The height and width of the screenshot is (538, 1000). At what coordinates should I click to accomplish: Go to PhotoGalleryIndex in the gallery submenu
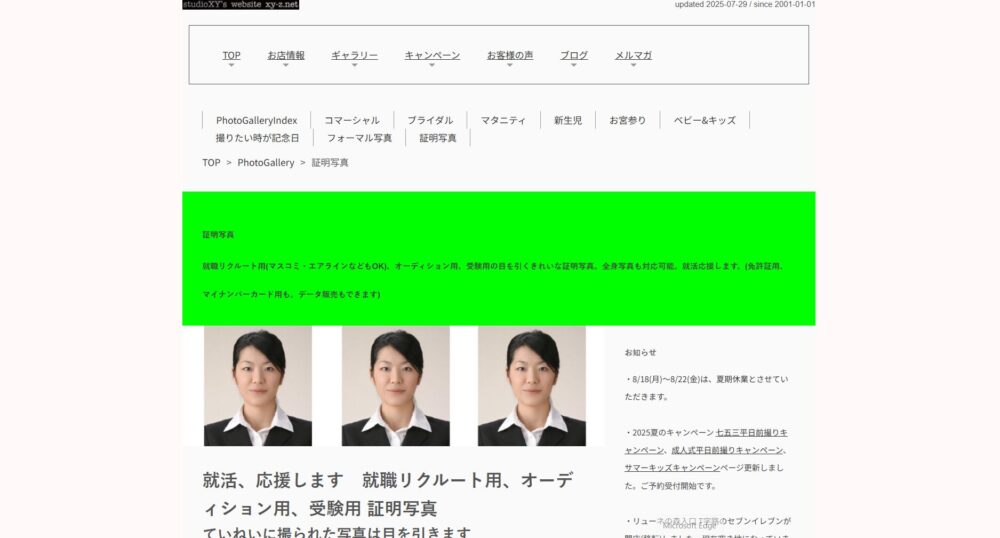point(256,120)
